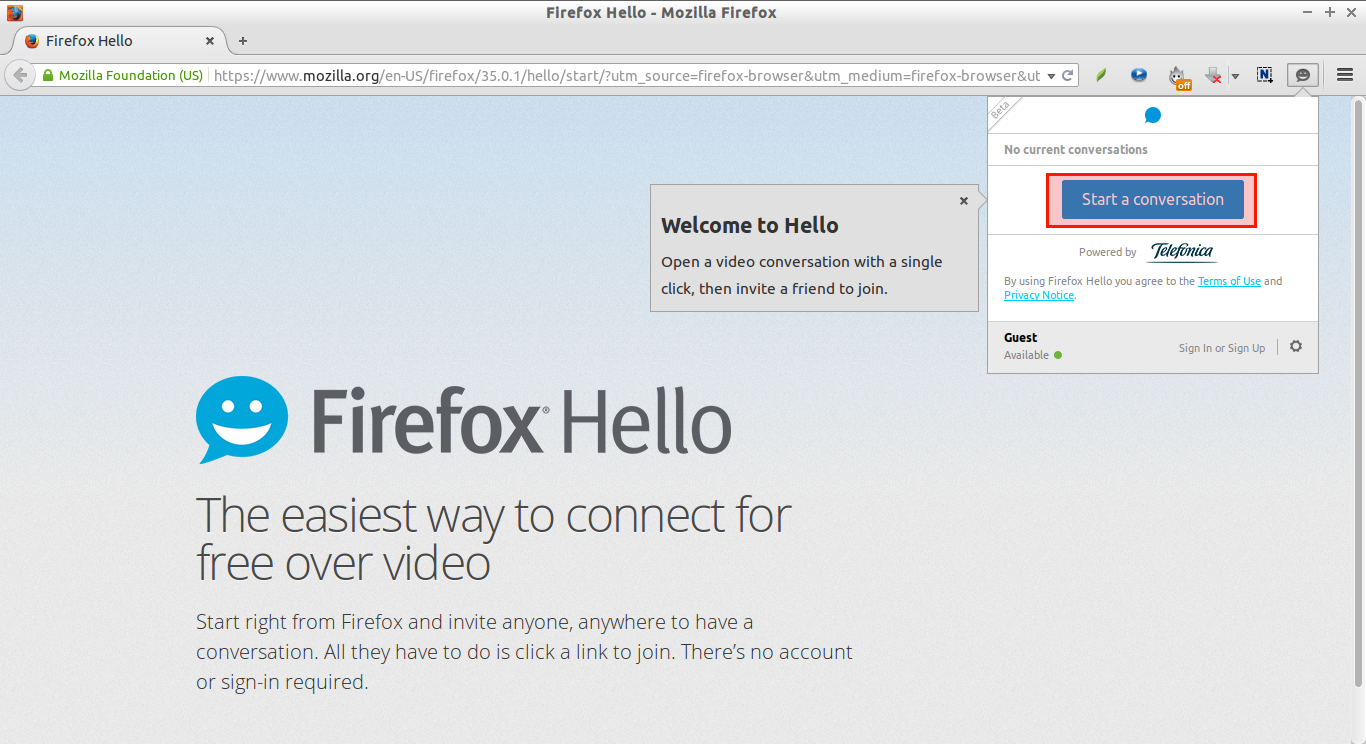Click the download arrow with red X icon

[x=1213, y=75]
